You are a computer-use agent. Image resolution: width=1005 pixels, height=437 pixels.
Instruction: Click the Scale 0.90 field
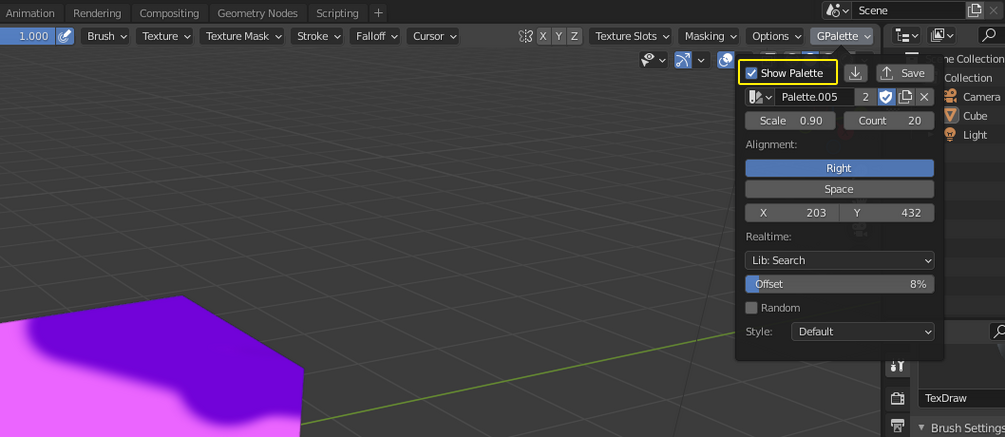point(790,121)
